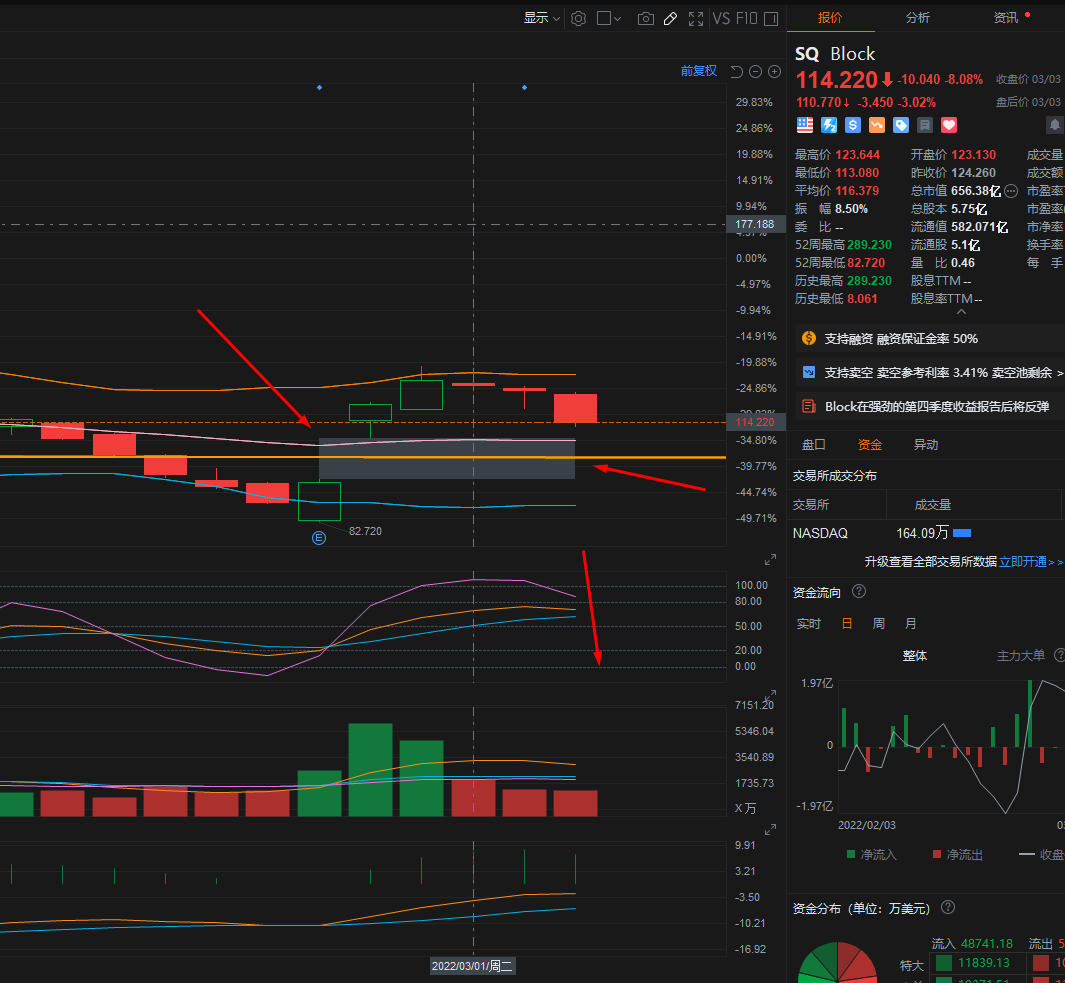Click the first blue diamond event marker
The height and width of the screenshot is (983, 1065).
point(319,88)
